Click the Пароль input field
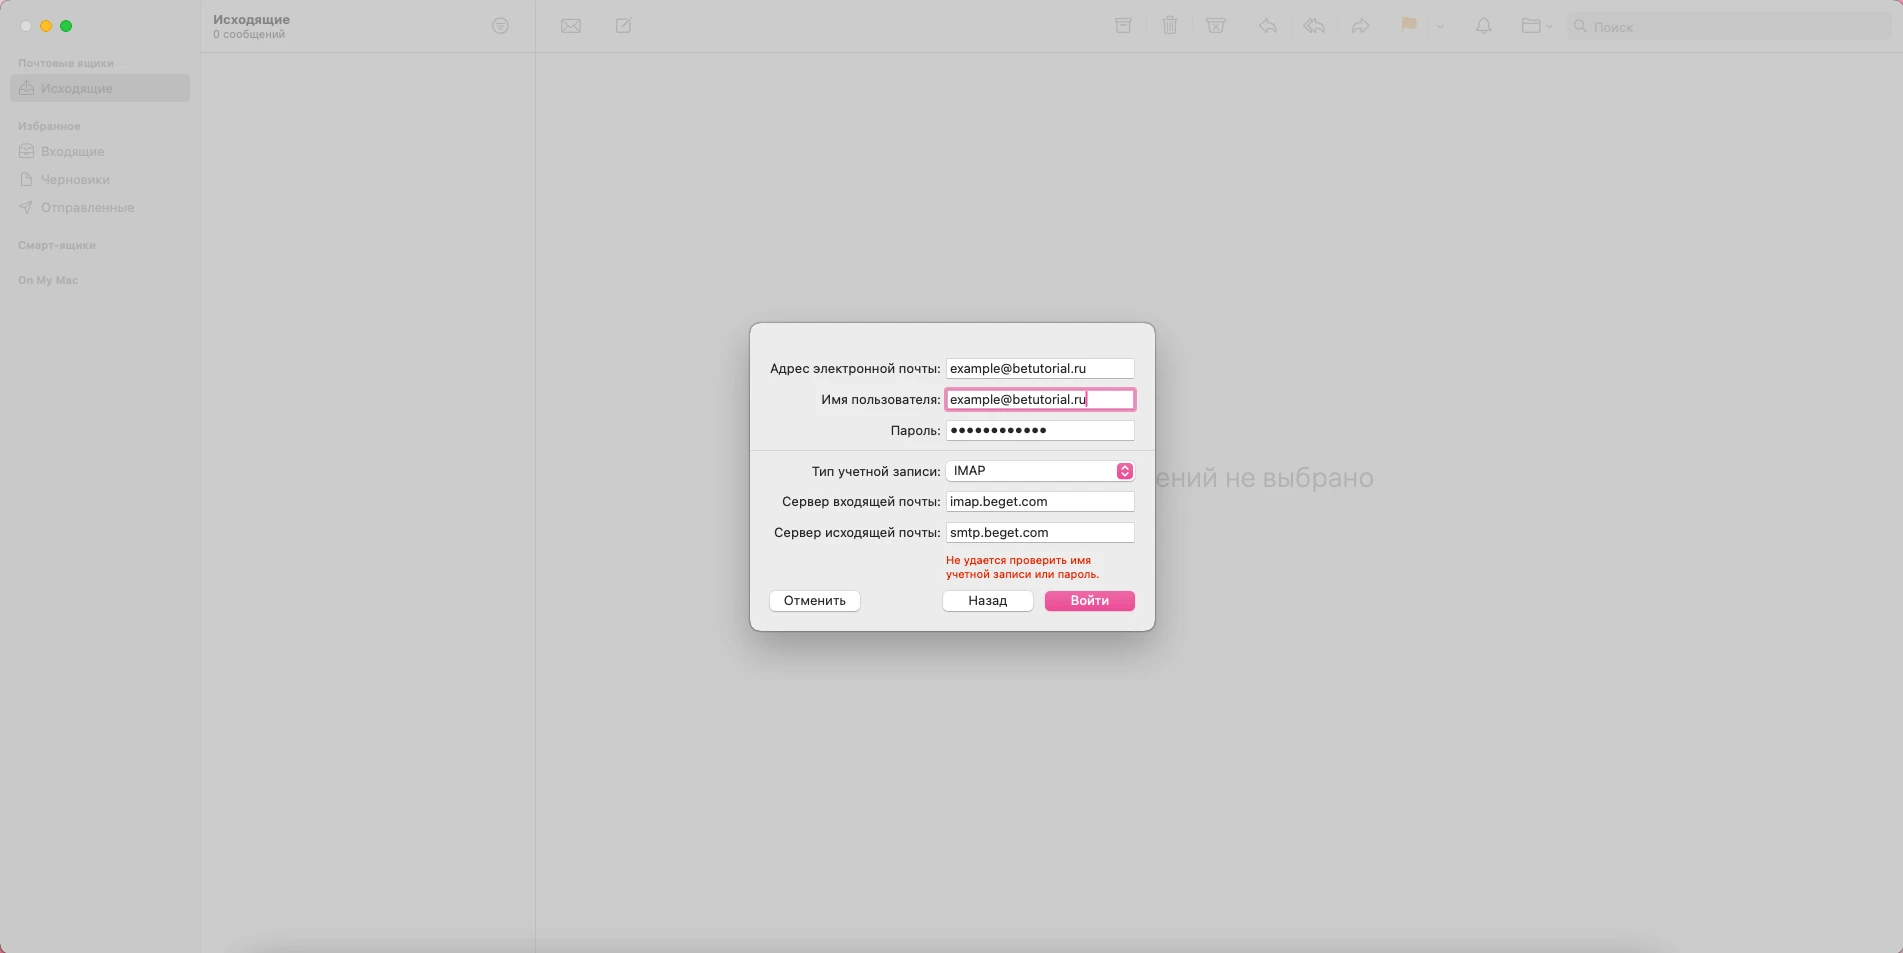The width and height of the screenshot is (1903, 953). tap(1039, 431)
